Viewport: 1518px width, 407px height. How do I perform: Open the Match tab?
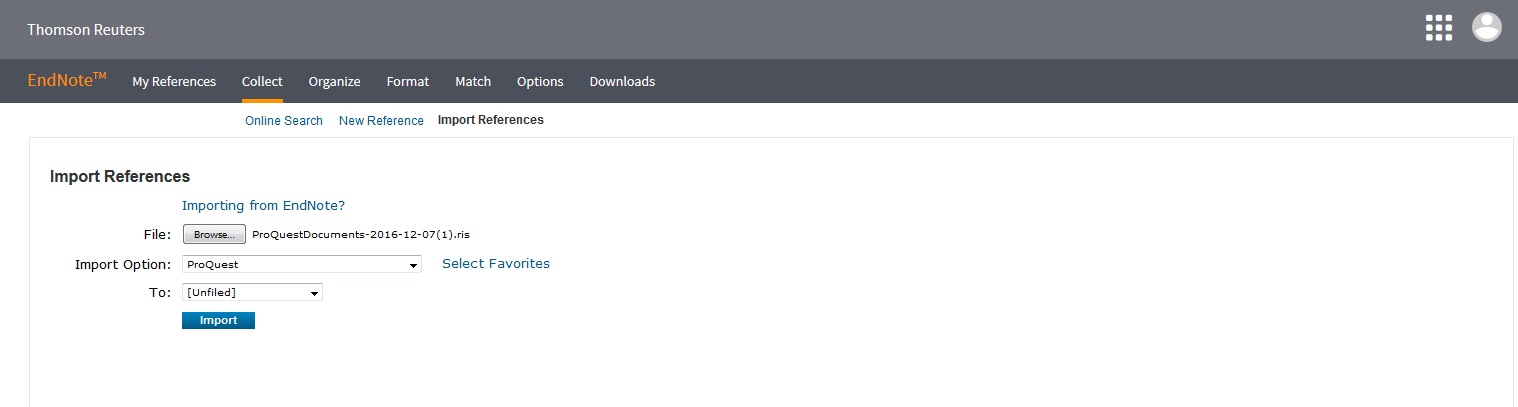coord(473,82)
